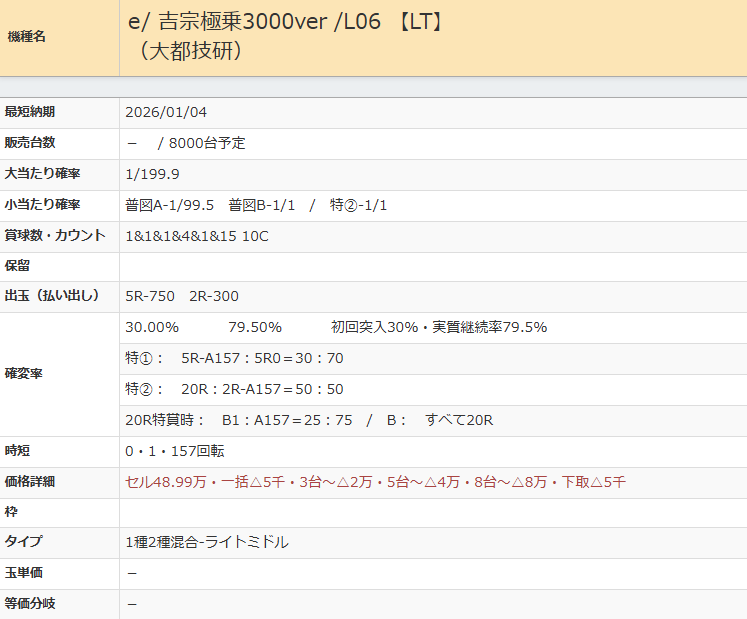Click the 'タイプ' row label
The image size is (747, 619).
click(23, 542)
